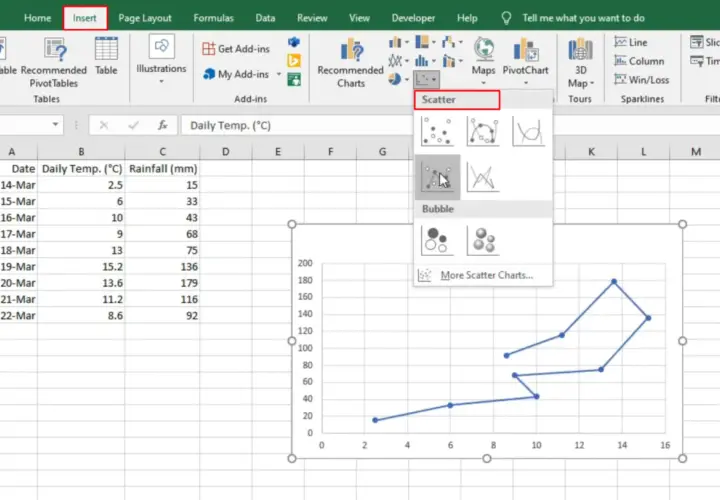Select column B header

(81, 152)
